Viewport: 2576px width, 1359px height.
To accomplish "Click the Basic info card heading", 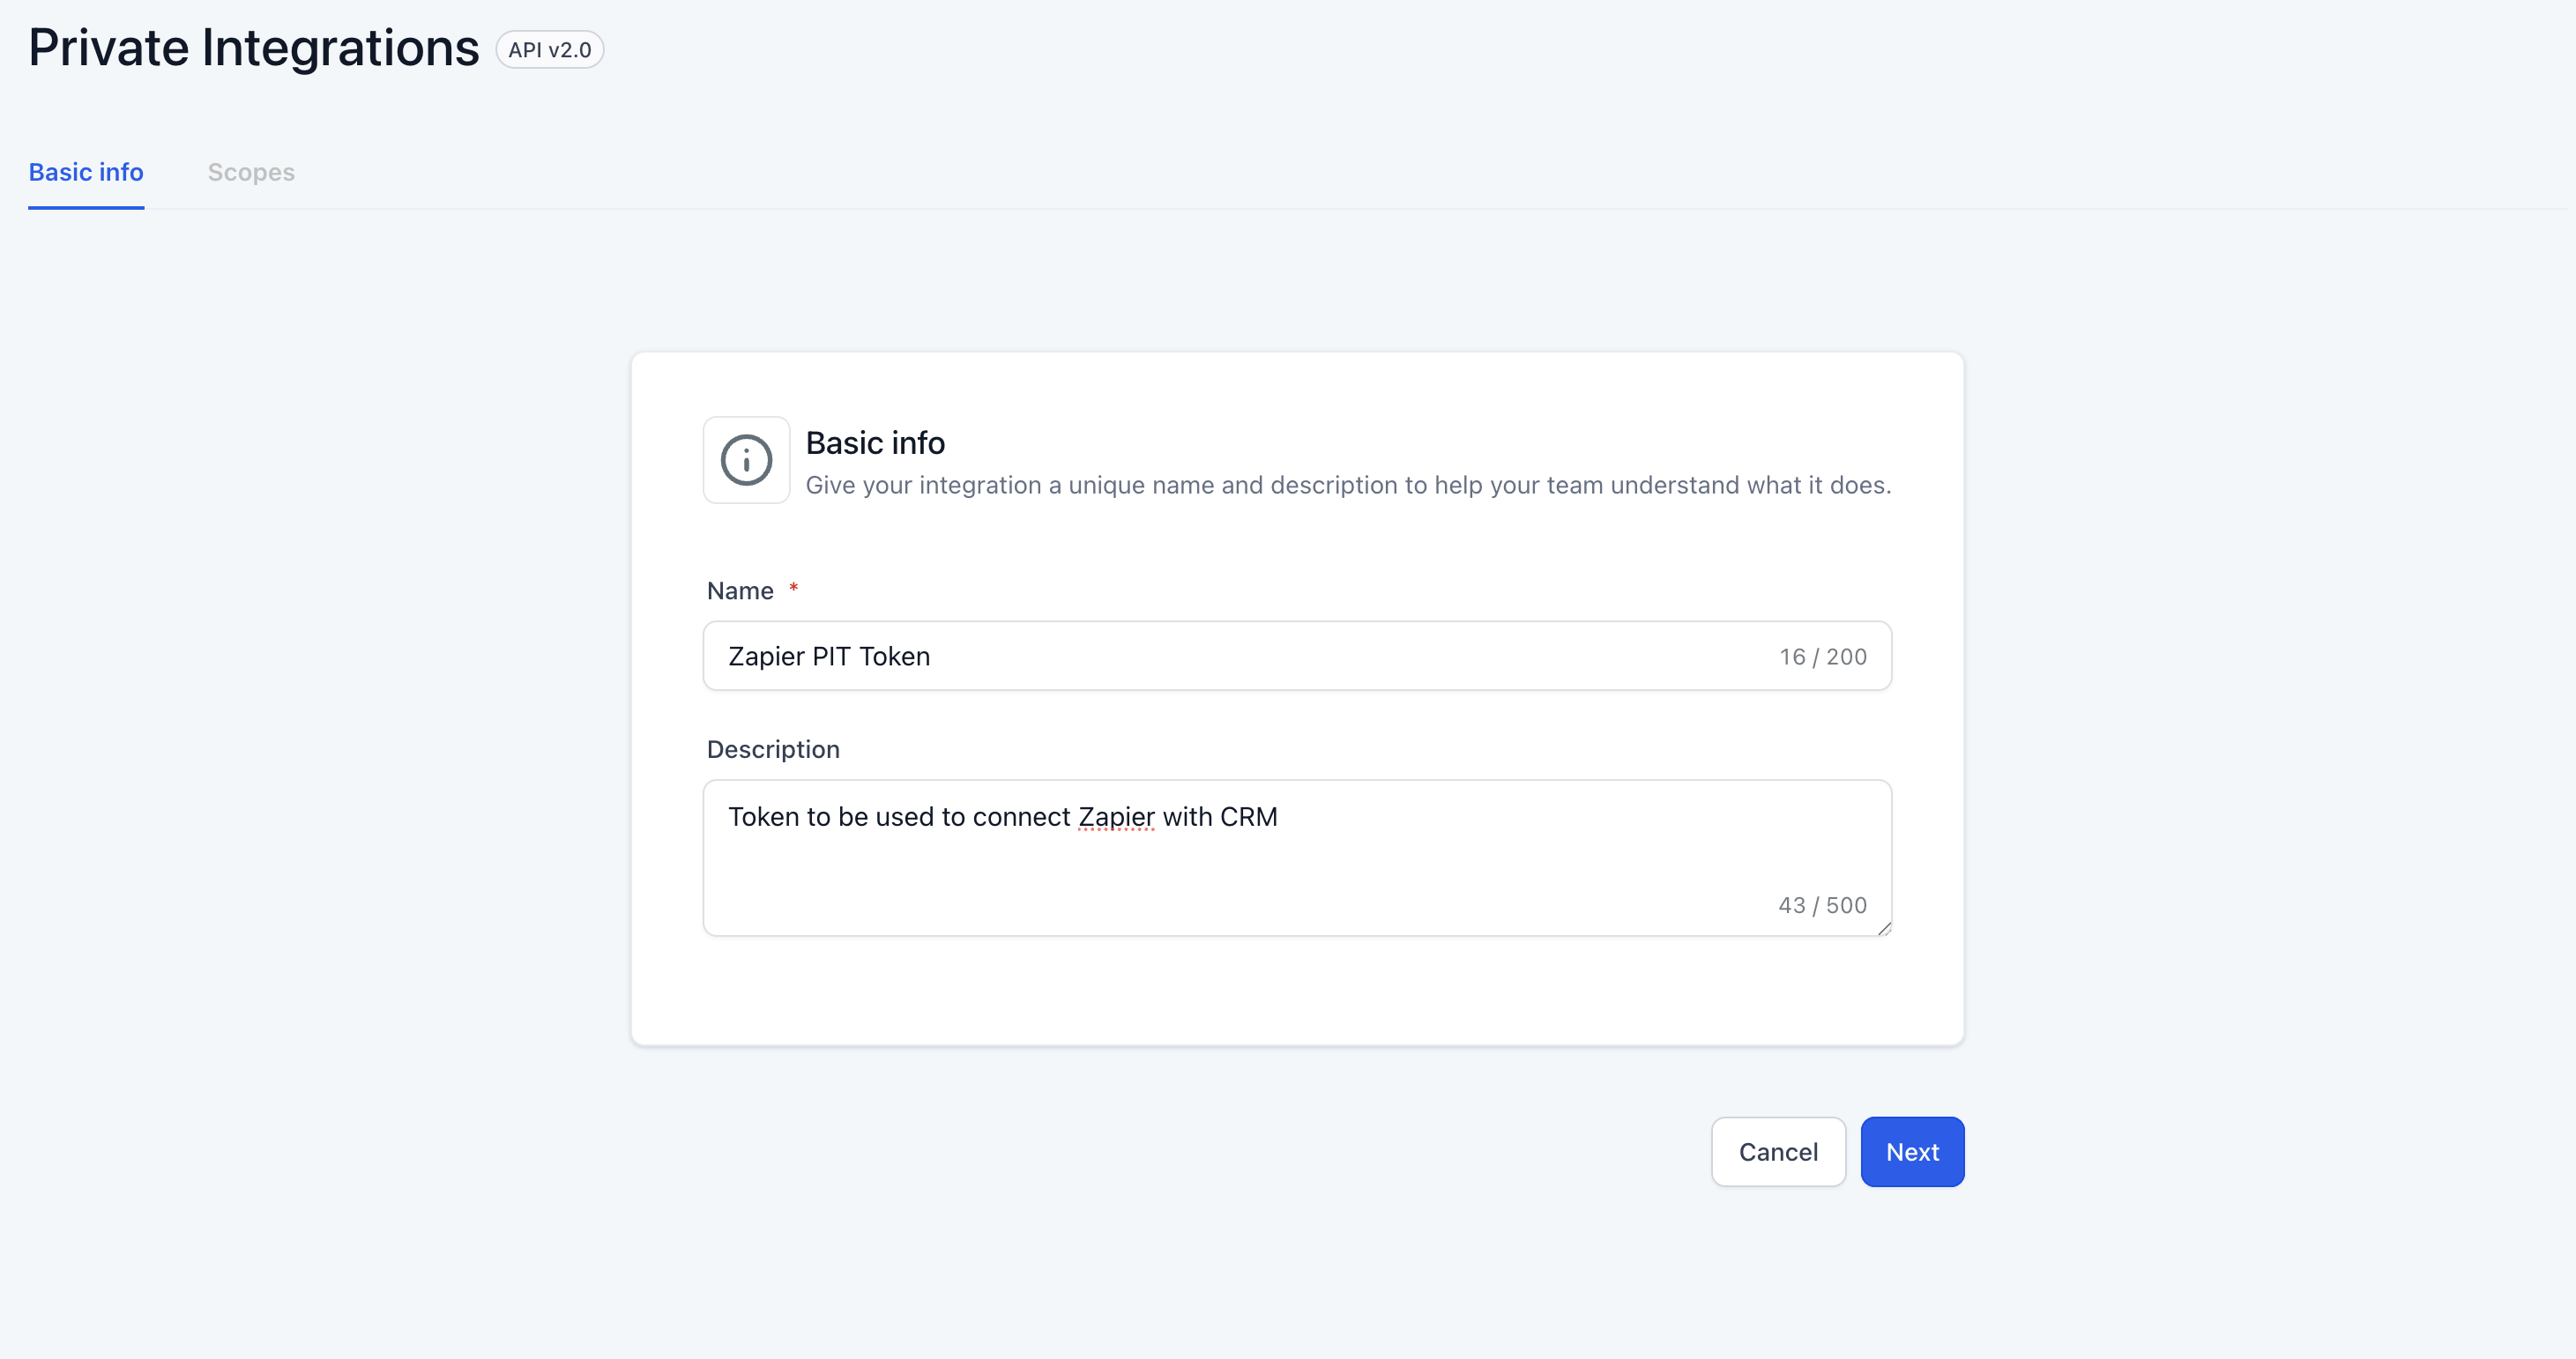I will point(875,443).
